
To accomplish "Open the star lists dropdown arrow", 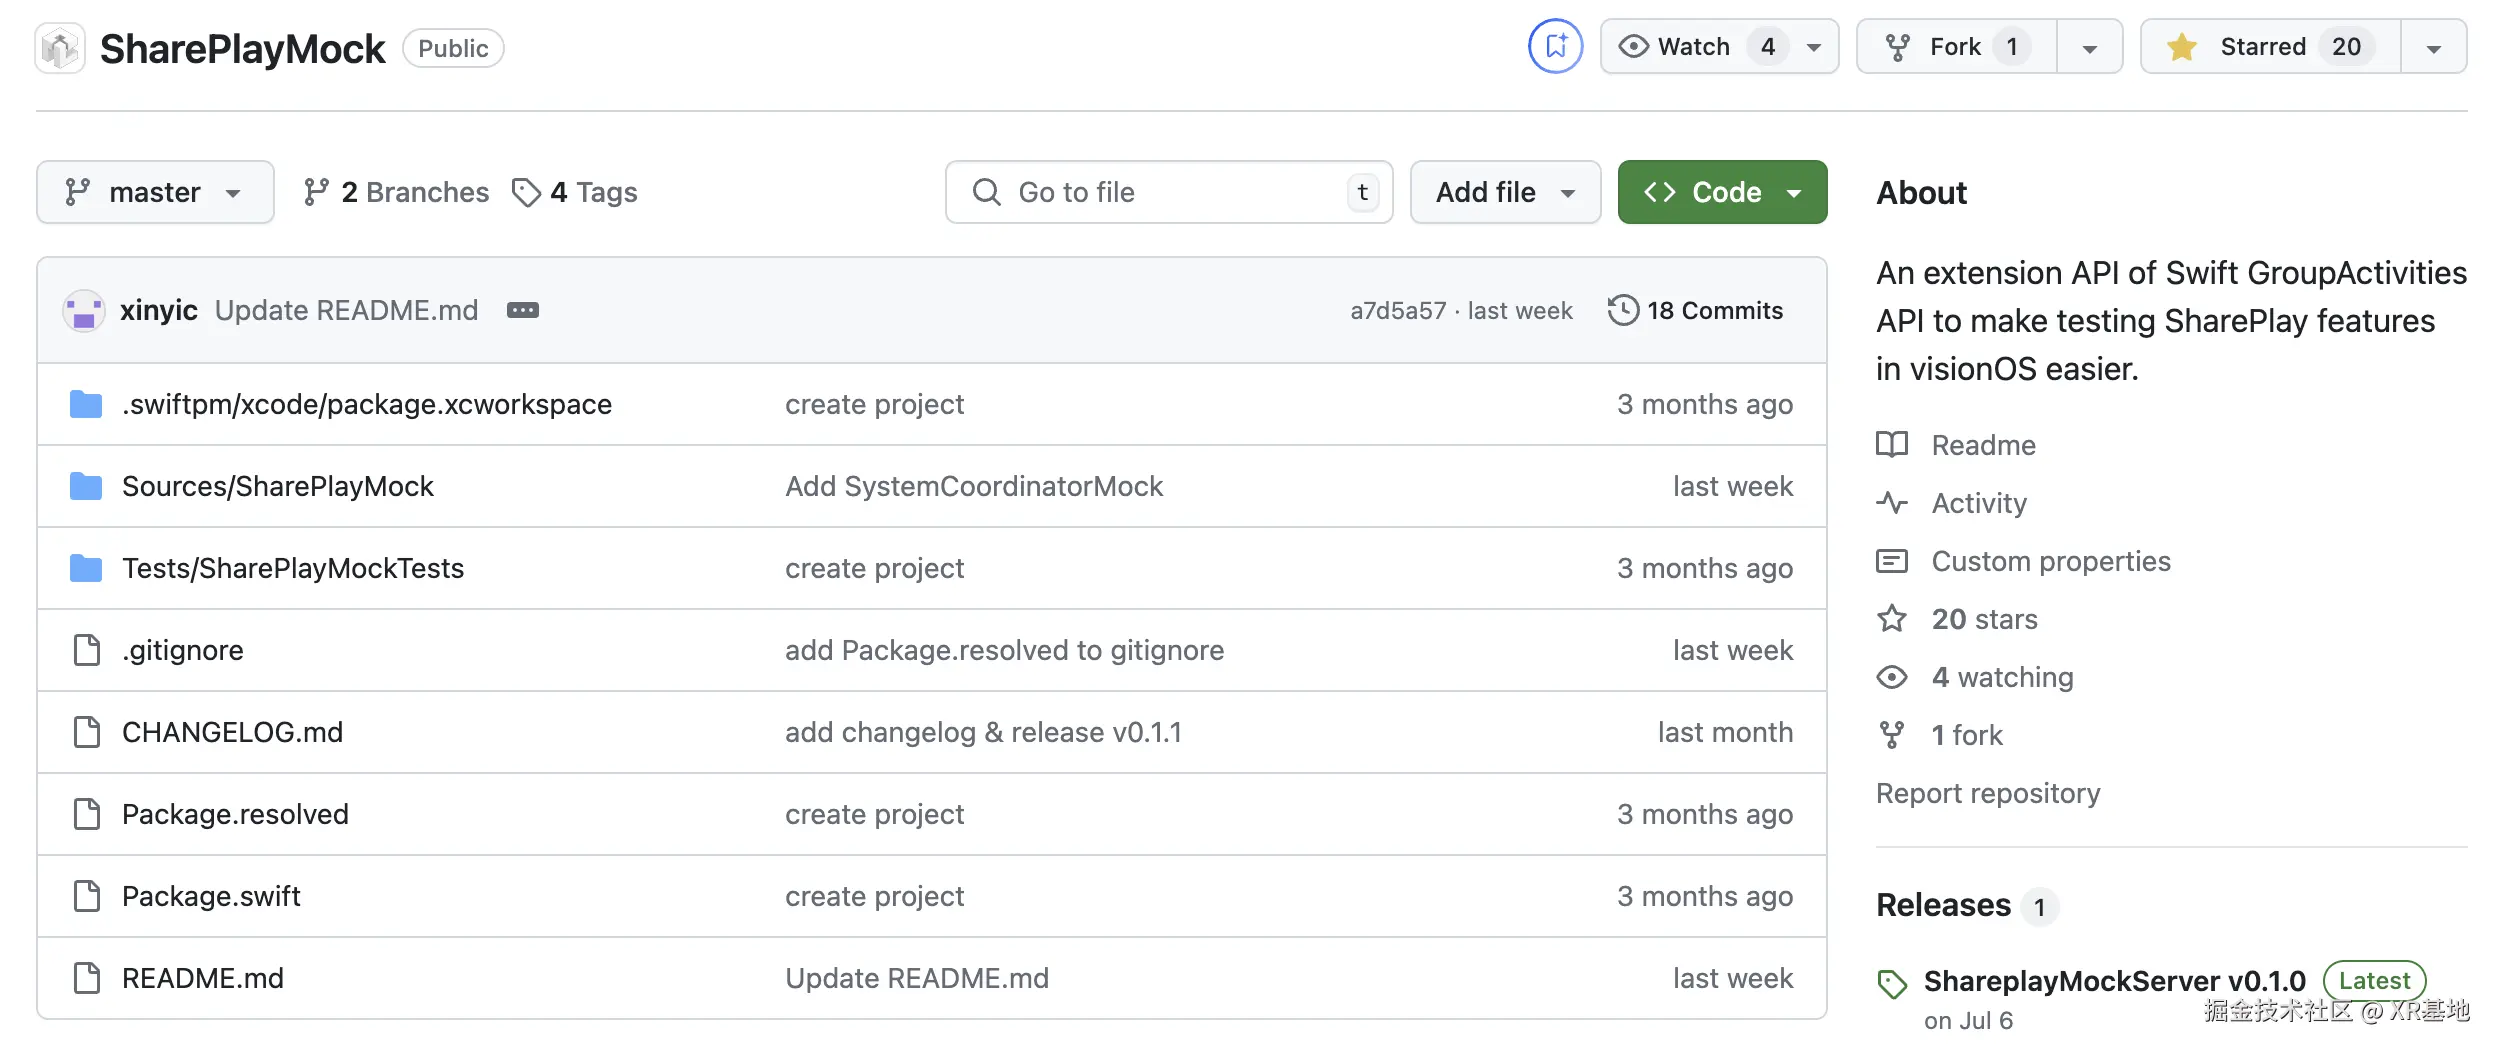I will pos(2434,48).
